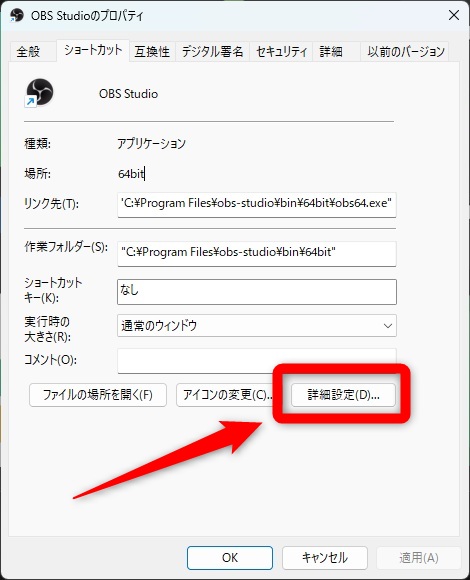Click the OBS Studio name text
This screenshot has width=470, height=580.
[x=128, y=94]
